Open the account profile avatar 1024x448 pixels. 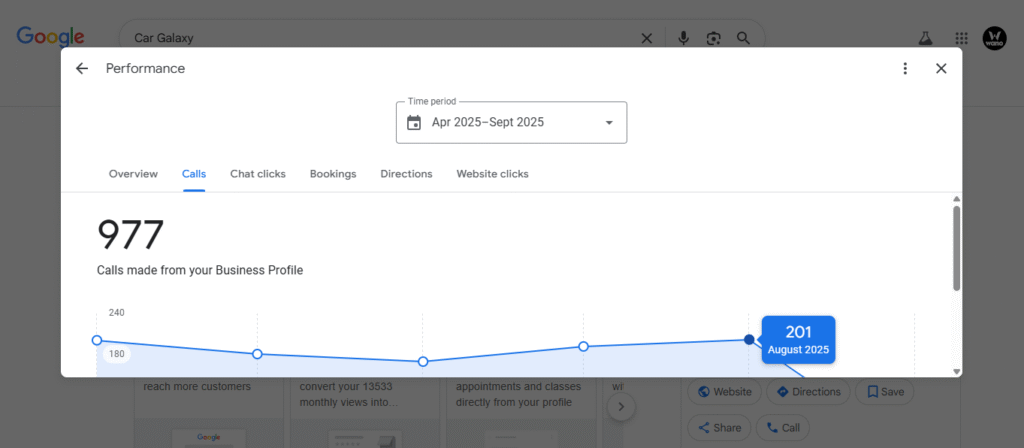click(994, 38)
